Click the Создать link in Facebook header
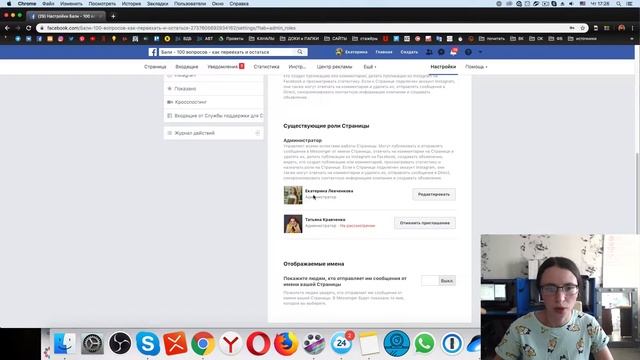 click(409, 52)
